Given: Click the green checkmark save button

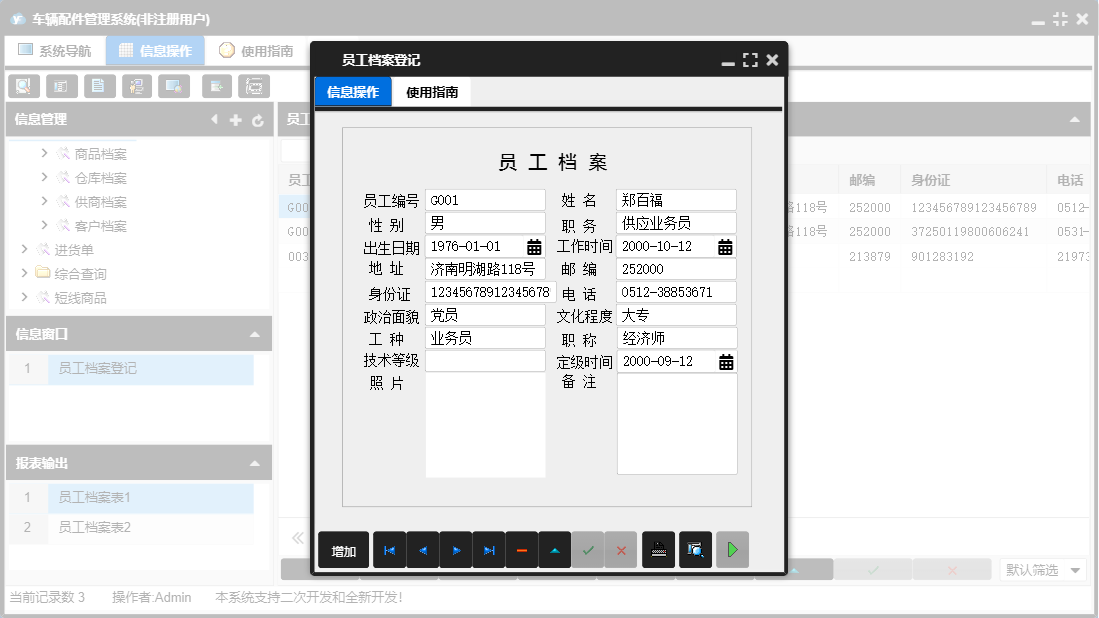Looking at the screenshot, I should point(588,550).
